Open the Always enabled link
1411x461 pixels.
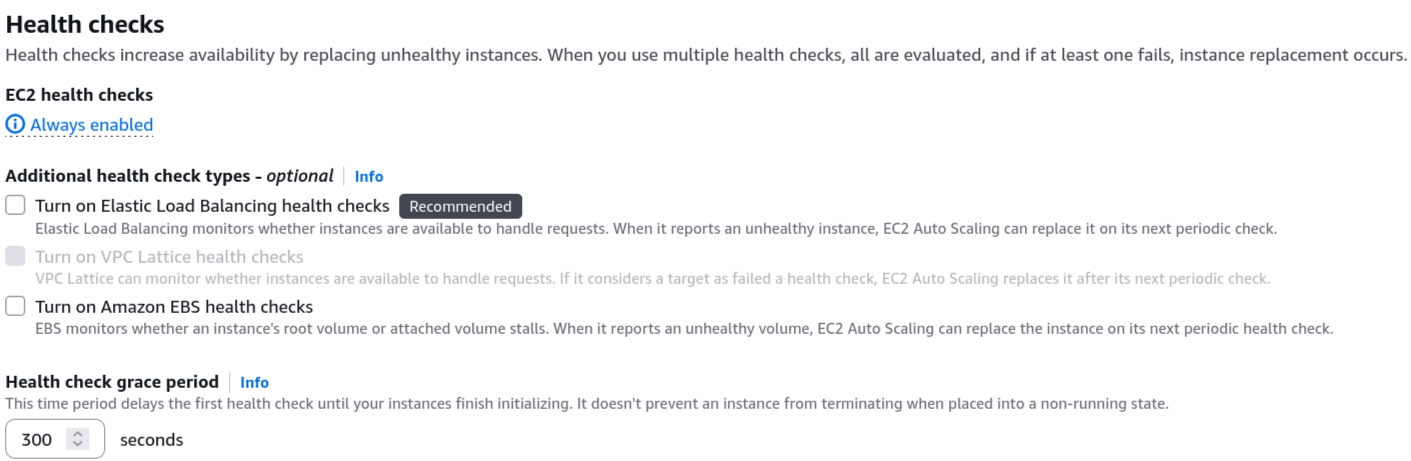click(91, 125)
